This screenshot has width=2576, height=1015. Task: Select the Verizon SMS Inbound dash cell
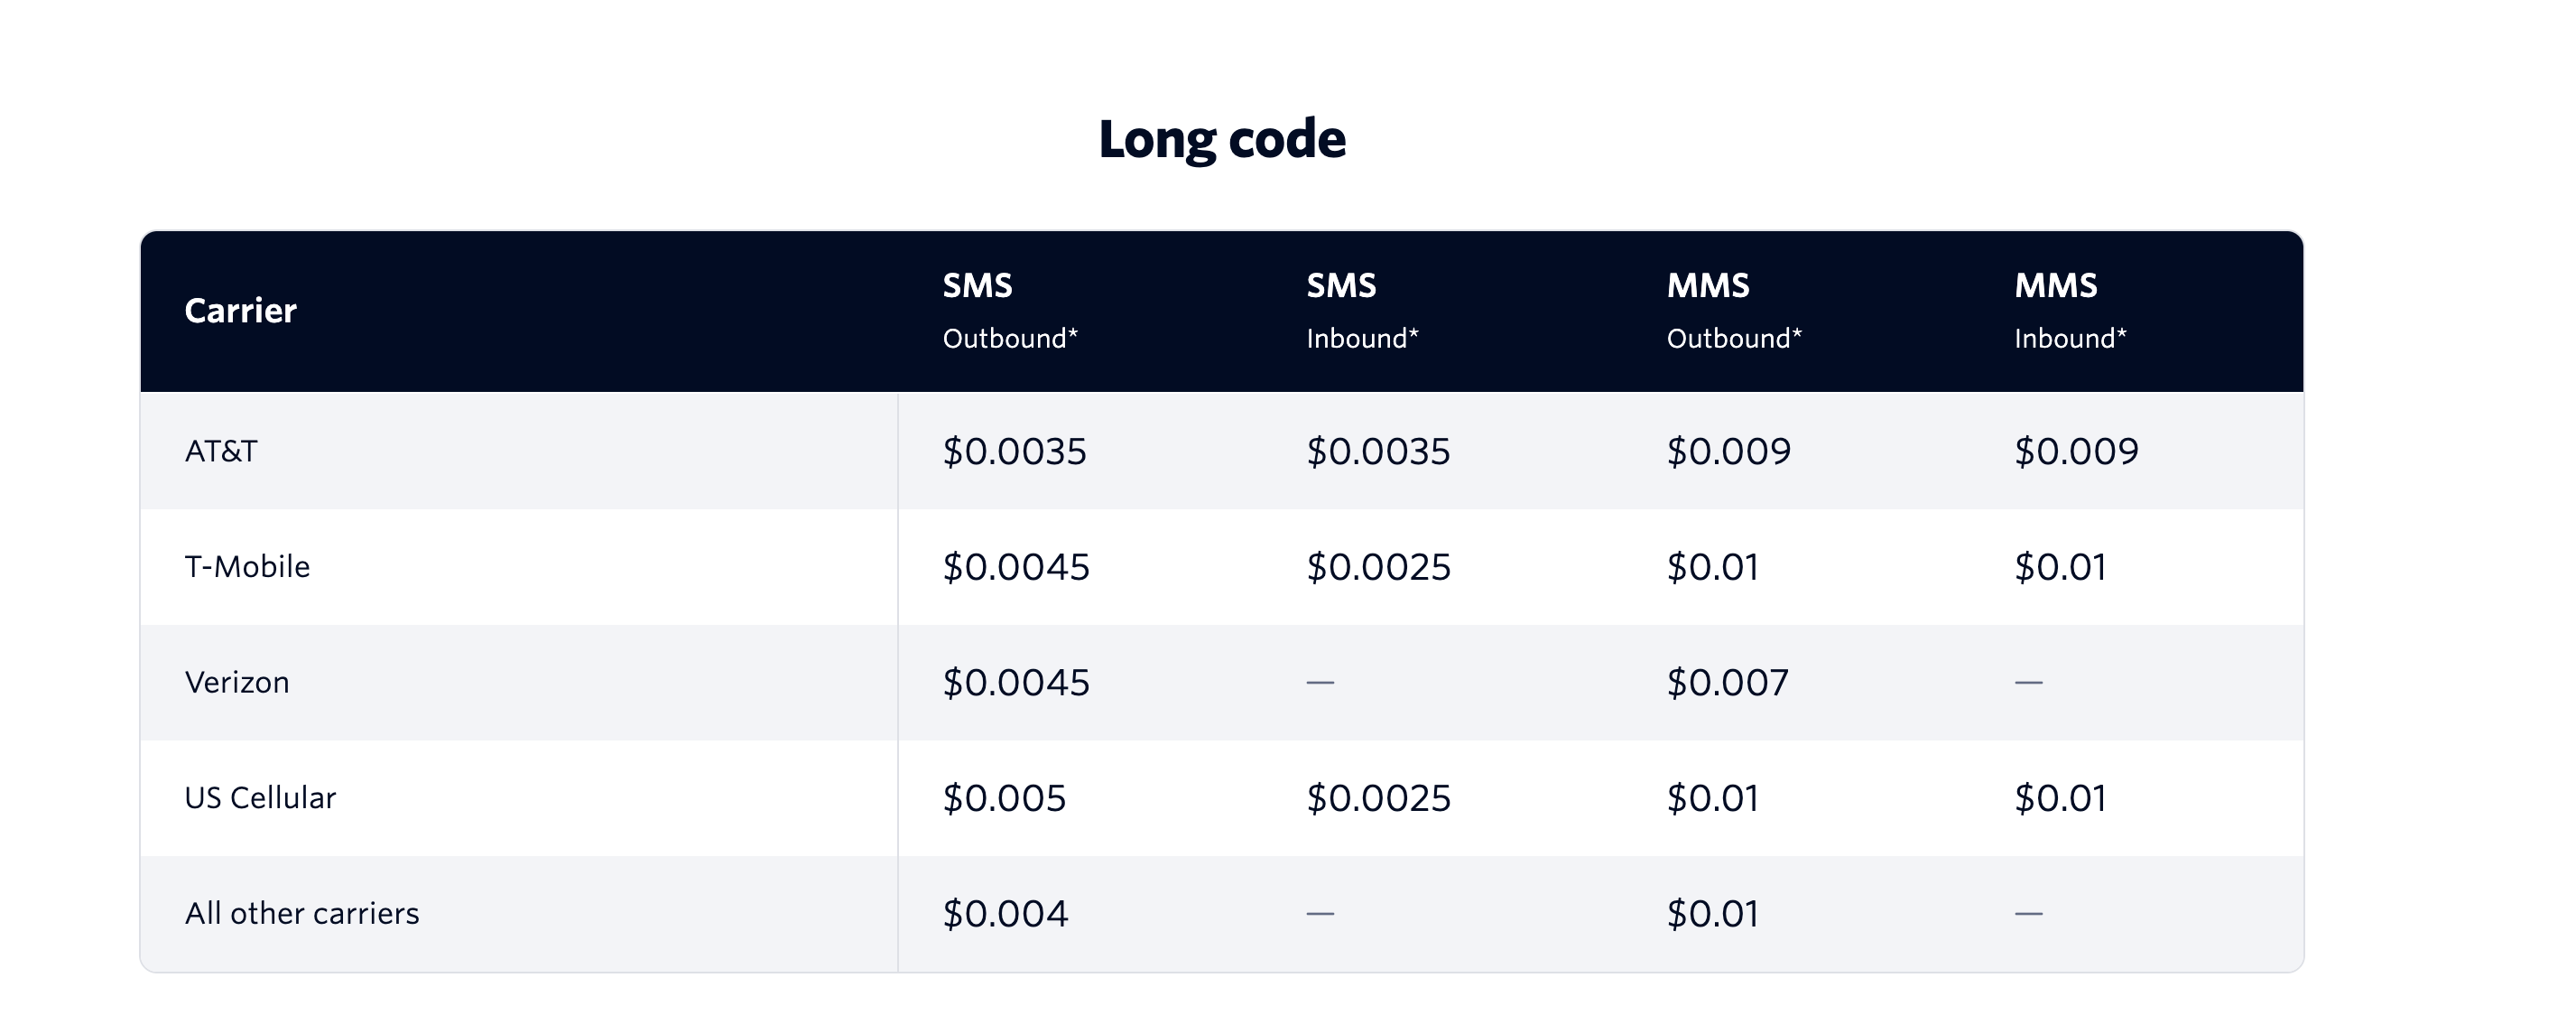click(x=1320, y=682)
